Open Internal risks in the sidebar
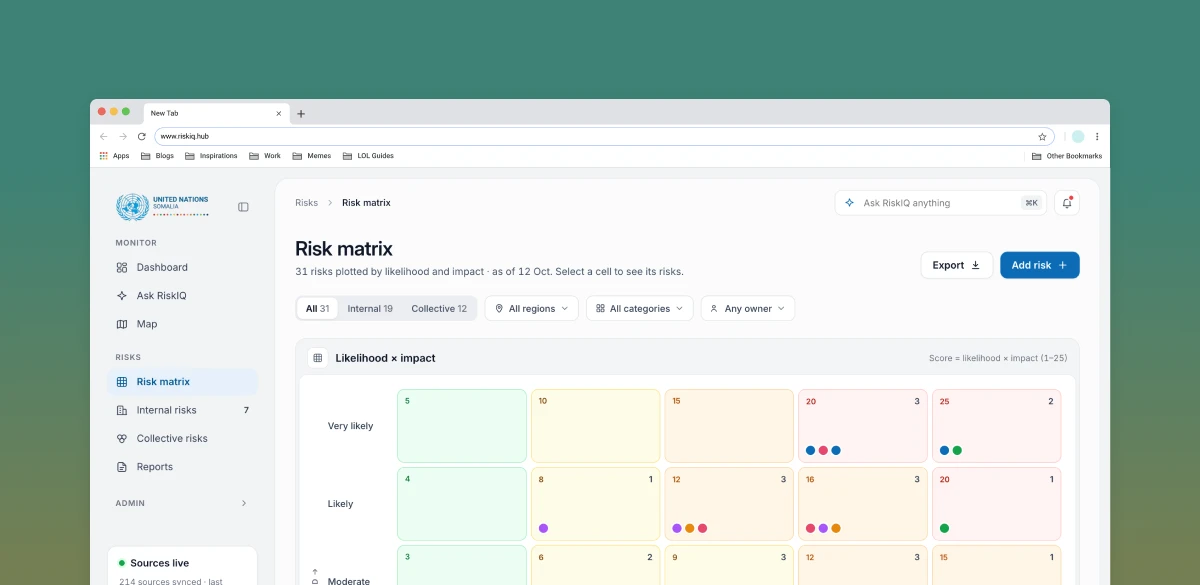The height and width of the screenshot is (585, 1200). (x=182, y=410)
